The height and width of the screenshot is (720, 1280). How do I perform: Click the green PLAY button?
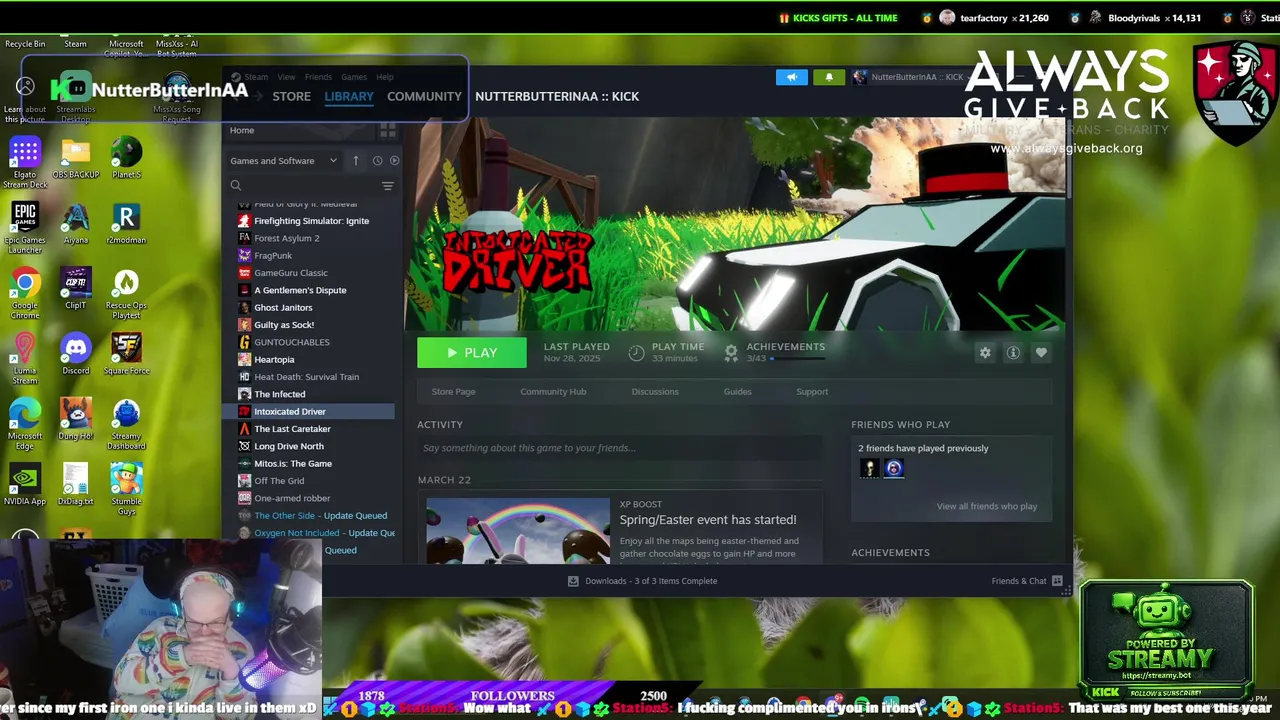coord(472,352)
